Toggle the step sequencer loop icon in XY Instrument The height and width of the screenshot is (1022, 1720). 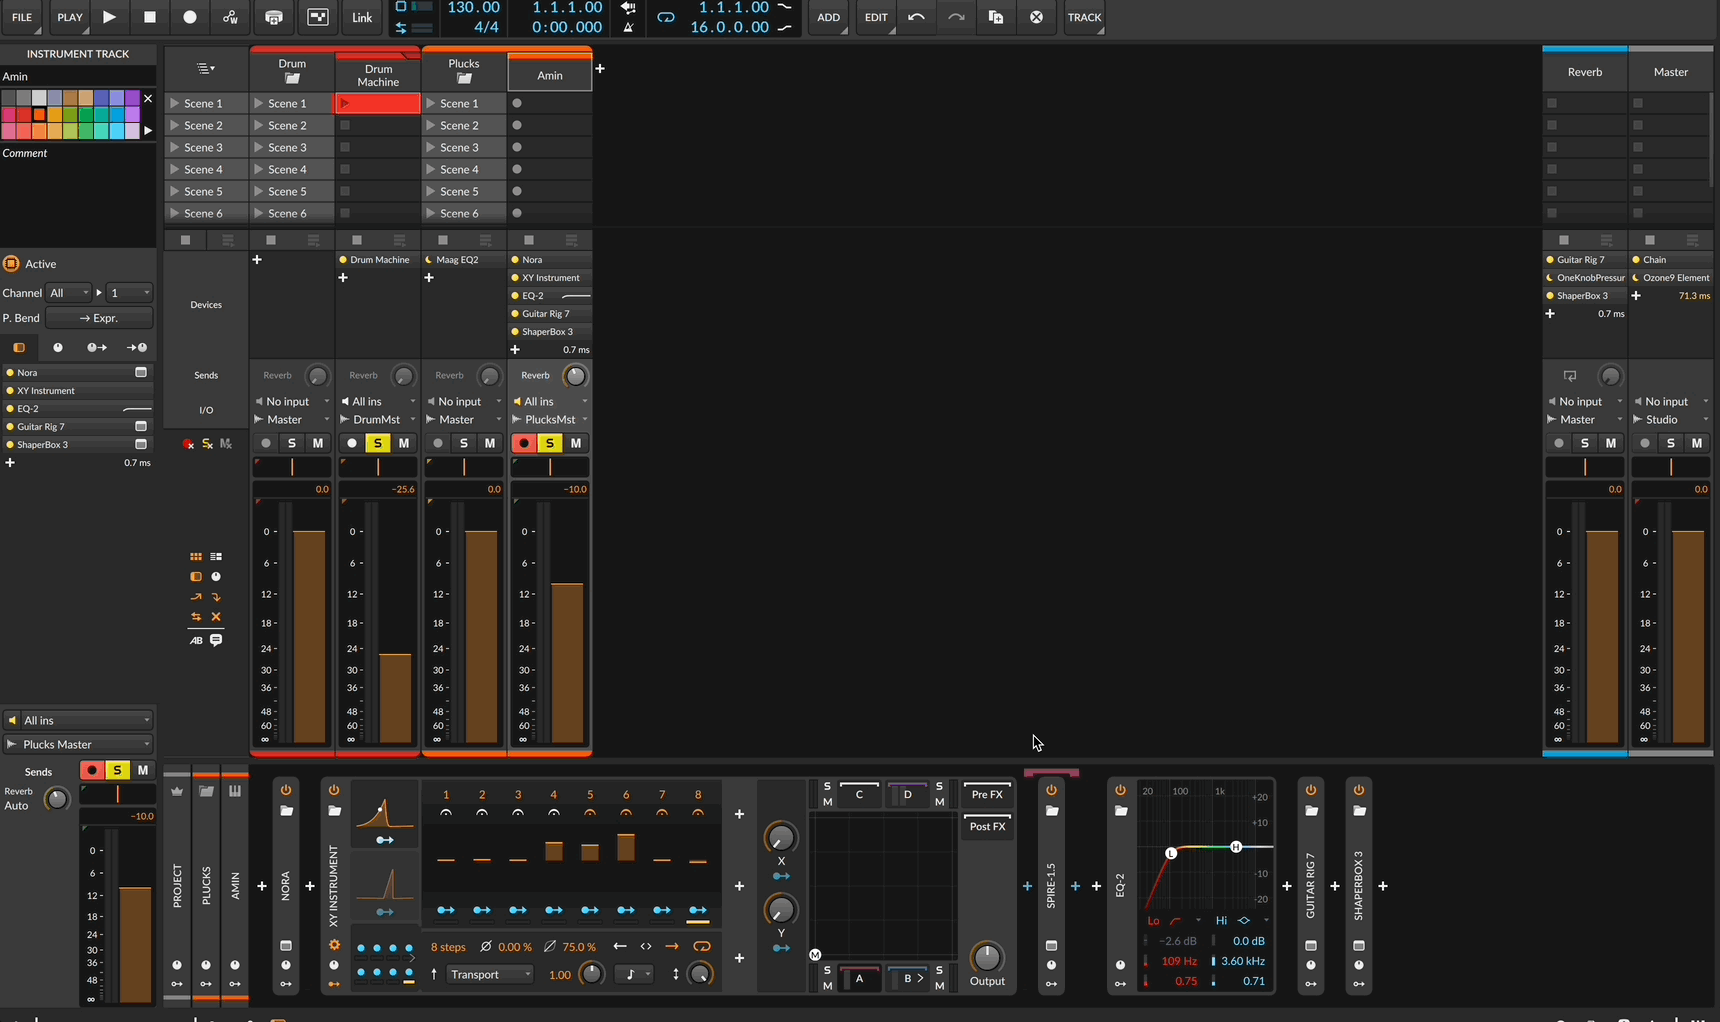coord(702,947)
